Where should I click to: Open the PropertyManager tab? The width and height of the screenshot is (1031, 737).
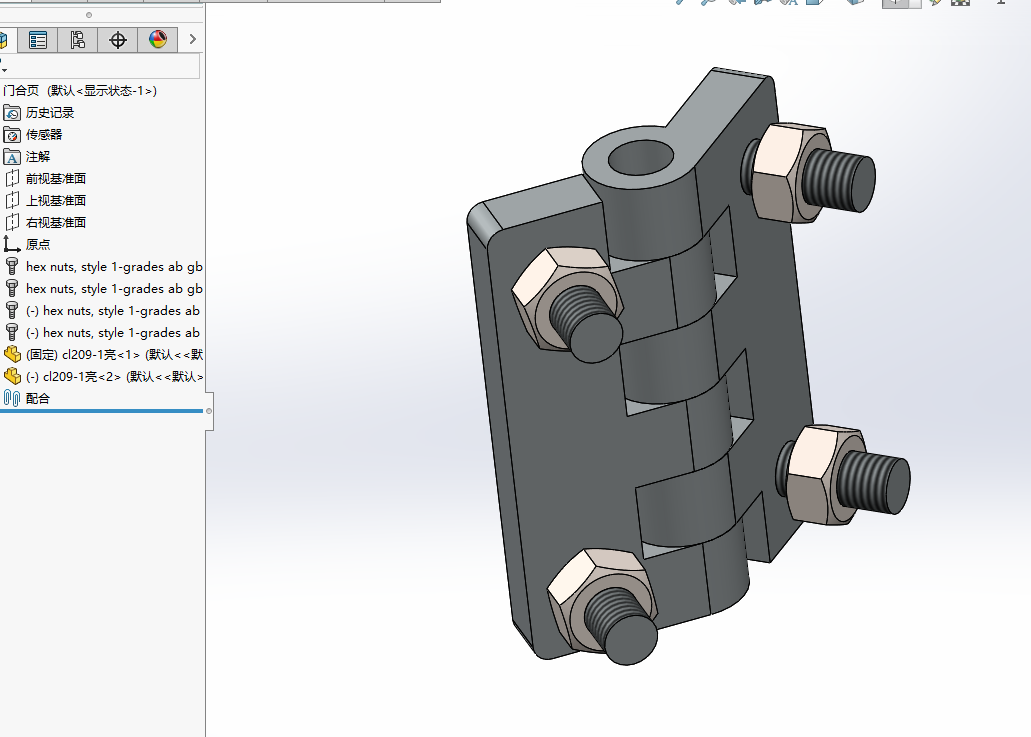click(x=37, y=40)
